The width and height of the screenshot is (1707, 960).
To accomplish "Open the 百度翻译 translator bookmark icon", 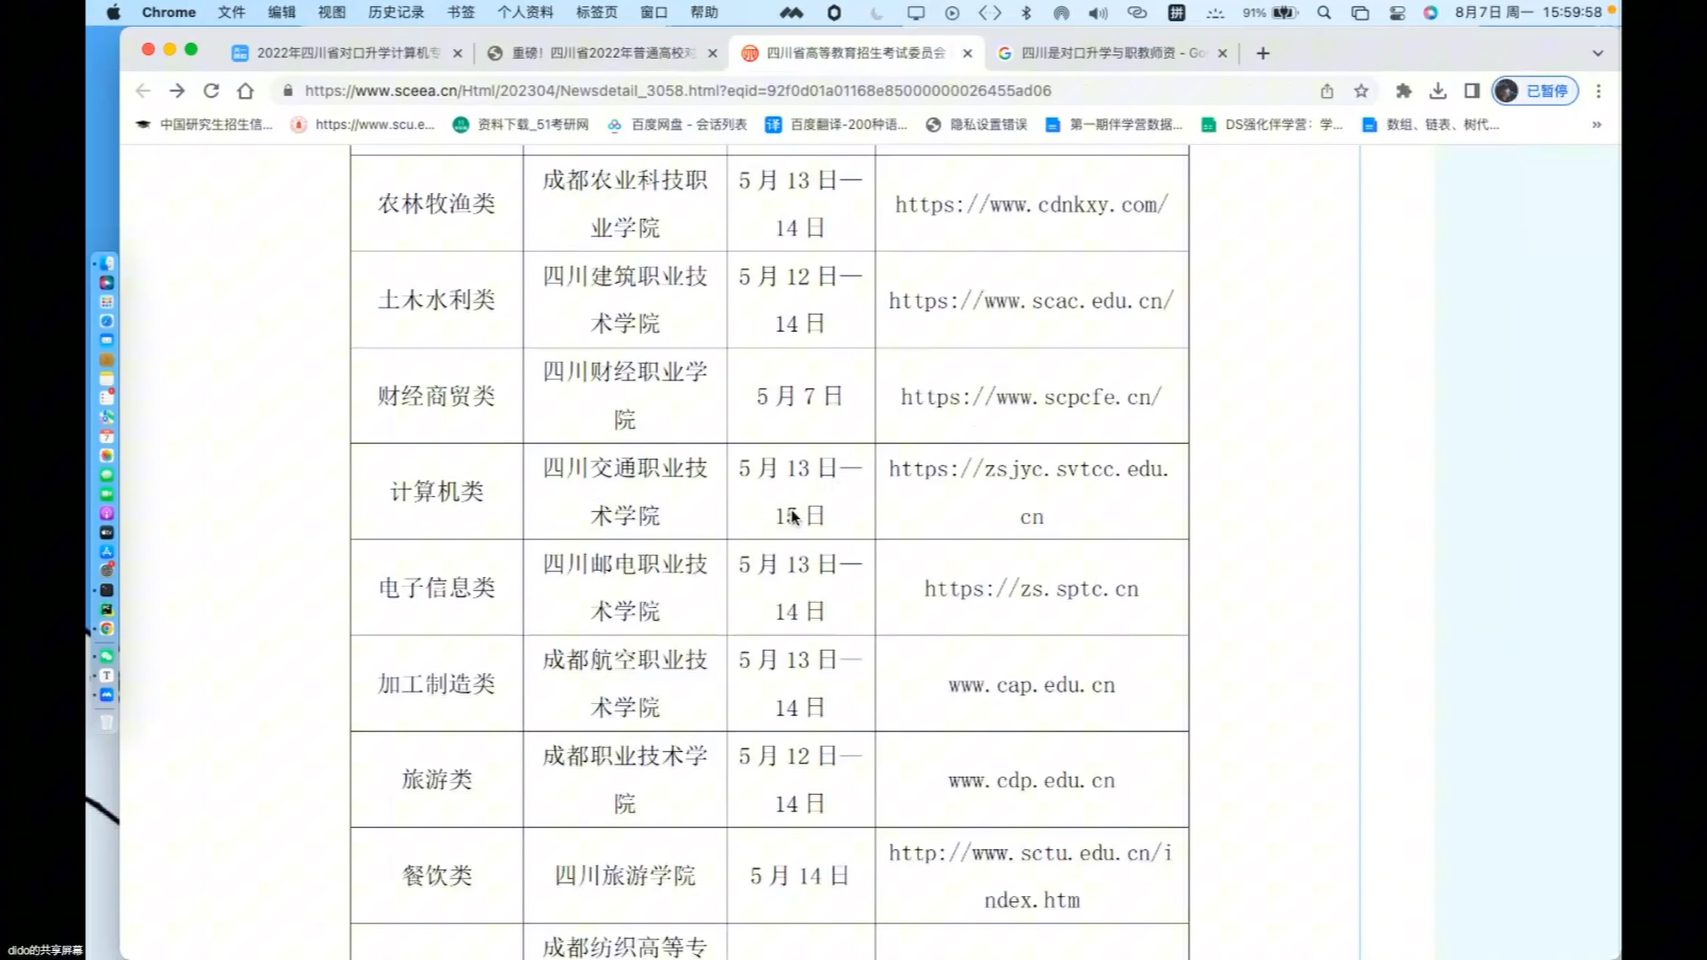I will 771,125.
